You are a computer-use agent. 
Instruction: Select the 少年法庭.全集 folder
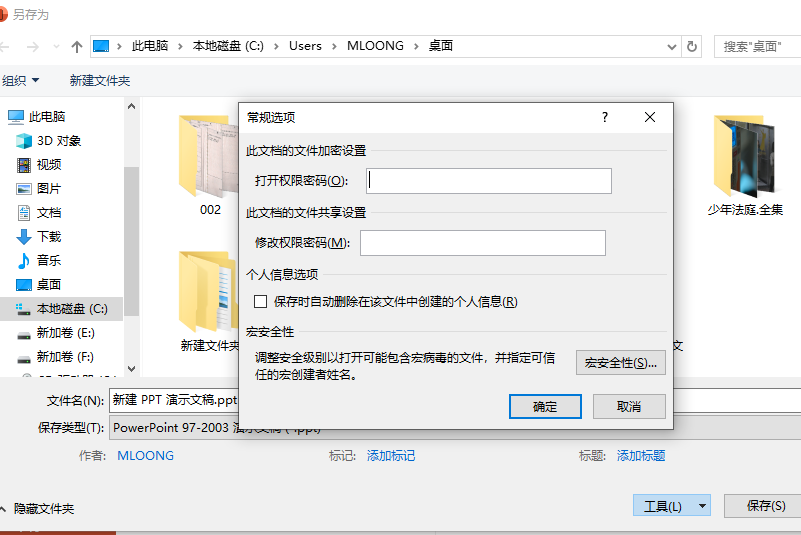coord(745,165)
